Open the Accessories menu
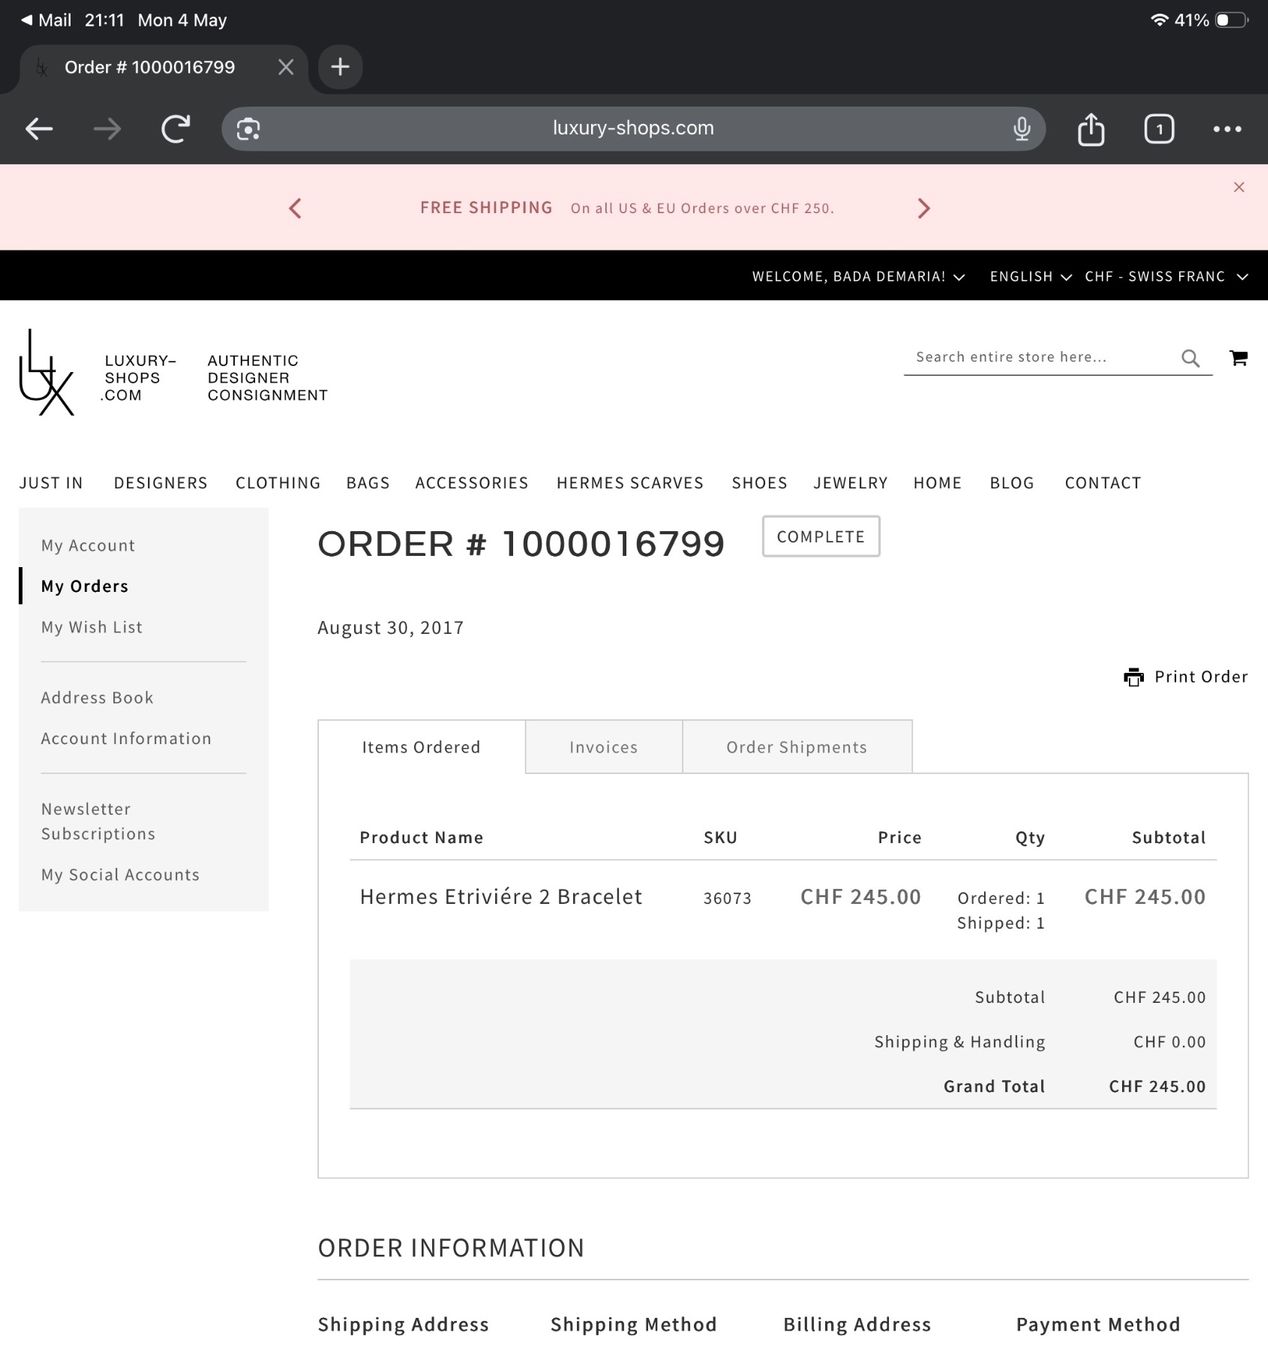 tap(472, 483)
